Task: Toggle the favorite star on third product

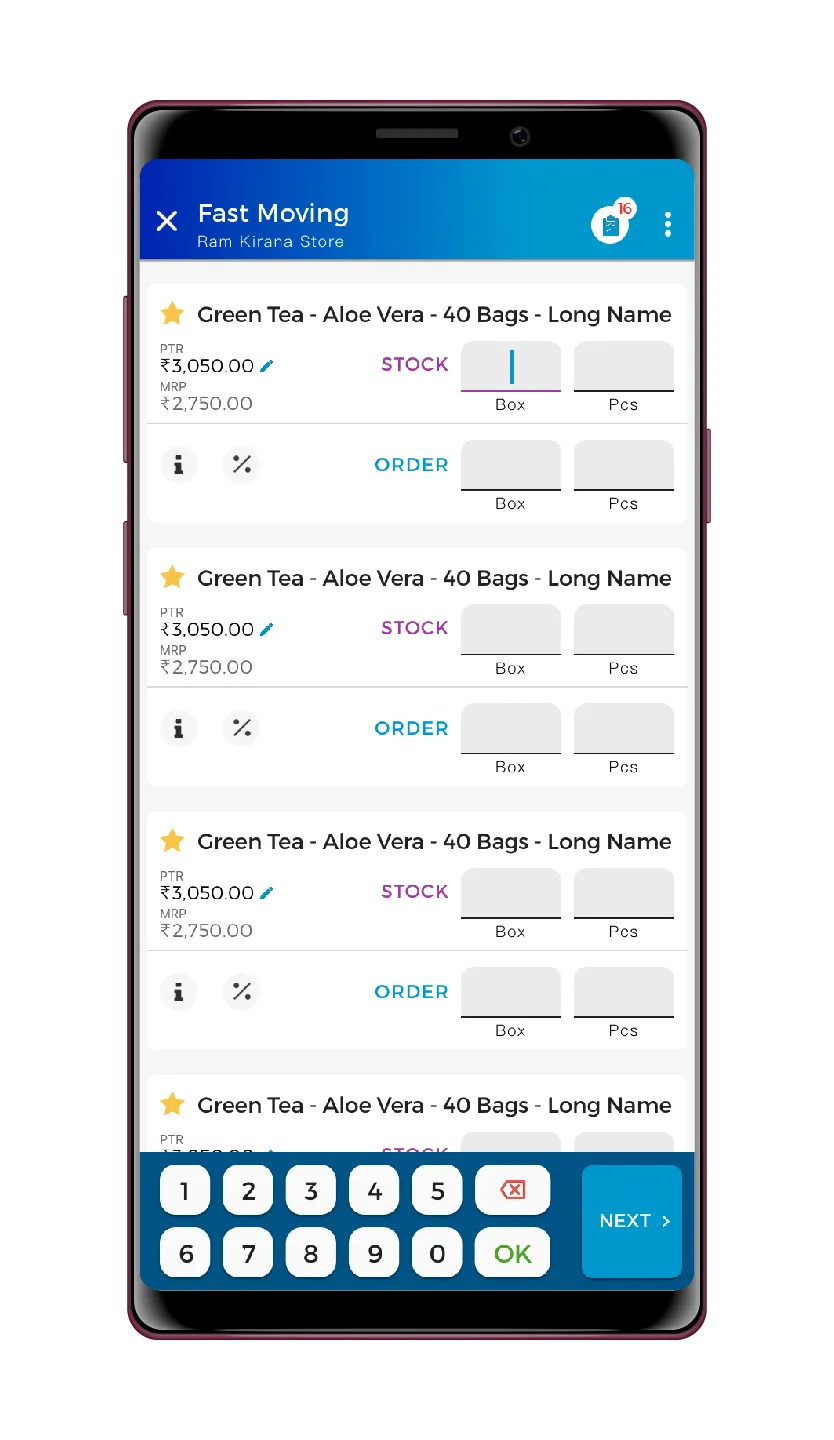Action: 173,841
